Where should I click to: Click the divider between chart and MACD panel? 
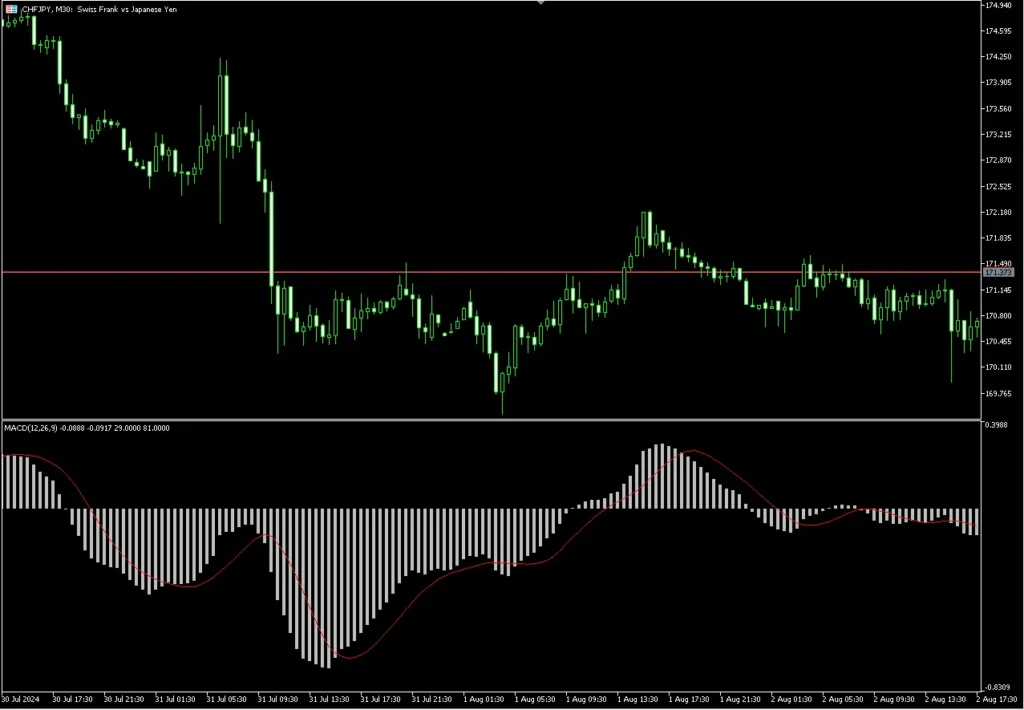pyautogui.click(x=500, y=419)
